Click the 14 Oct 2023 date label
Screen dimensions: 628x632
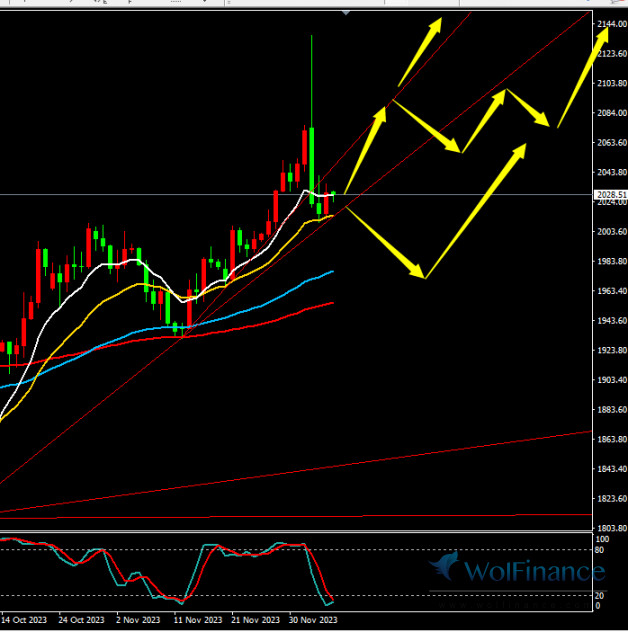(x=22, y=620)
